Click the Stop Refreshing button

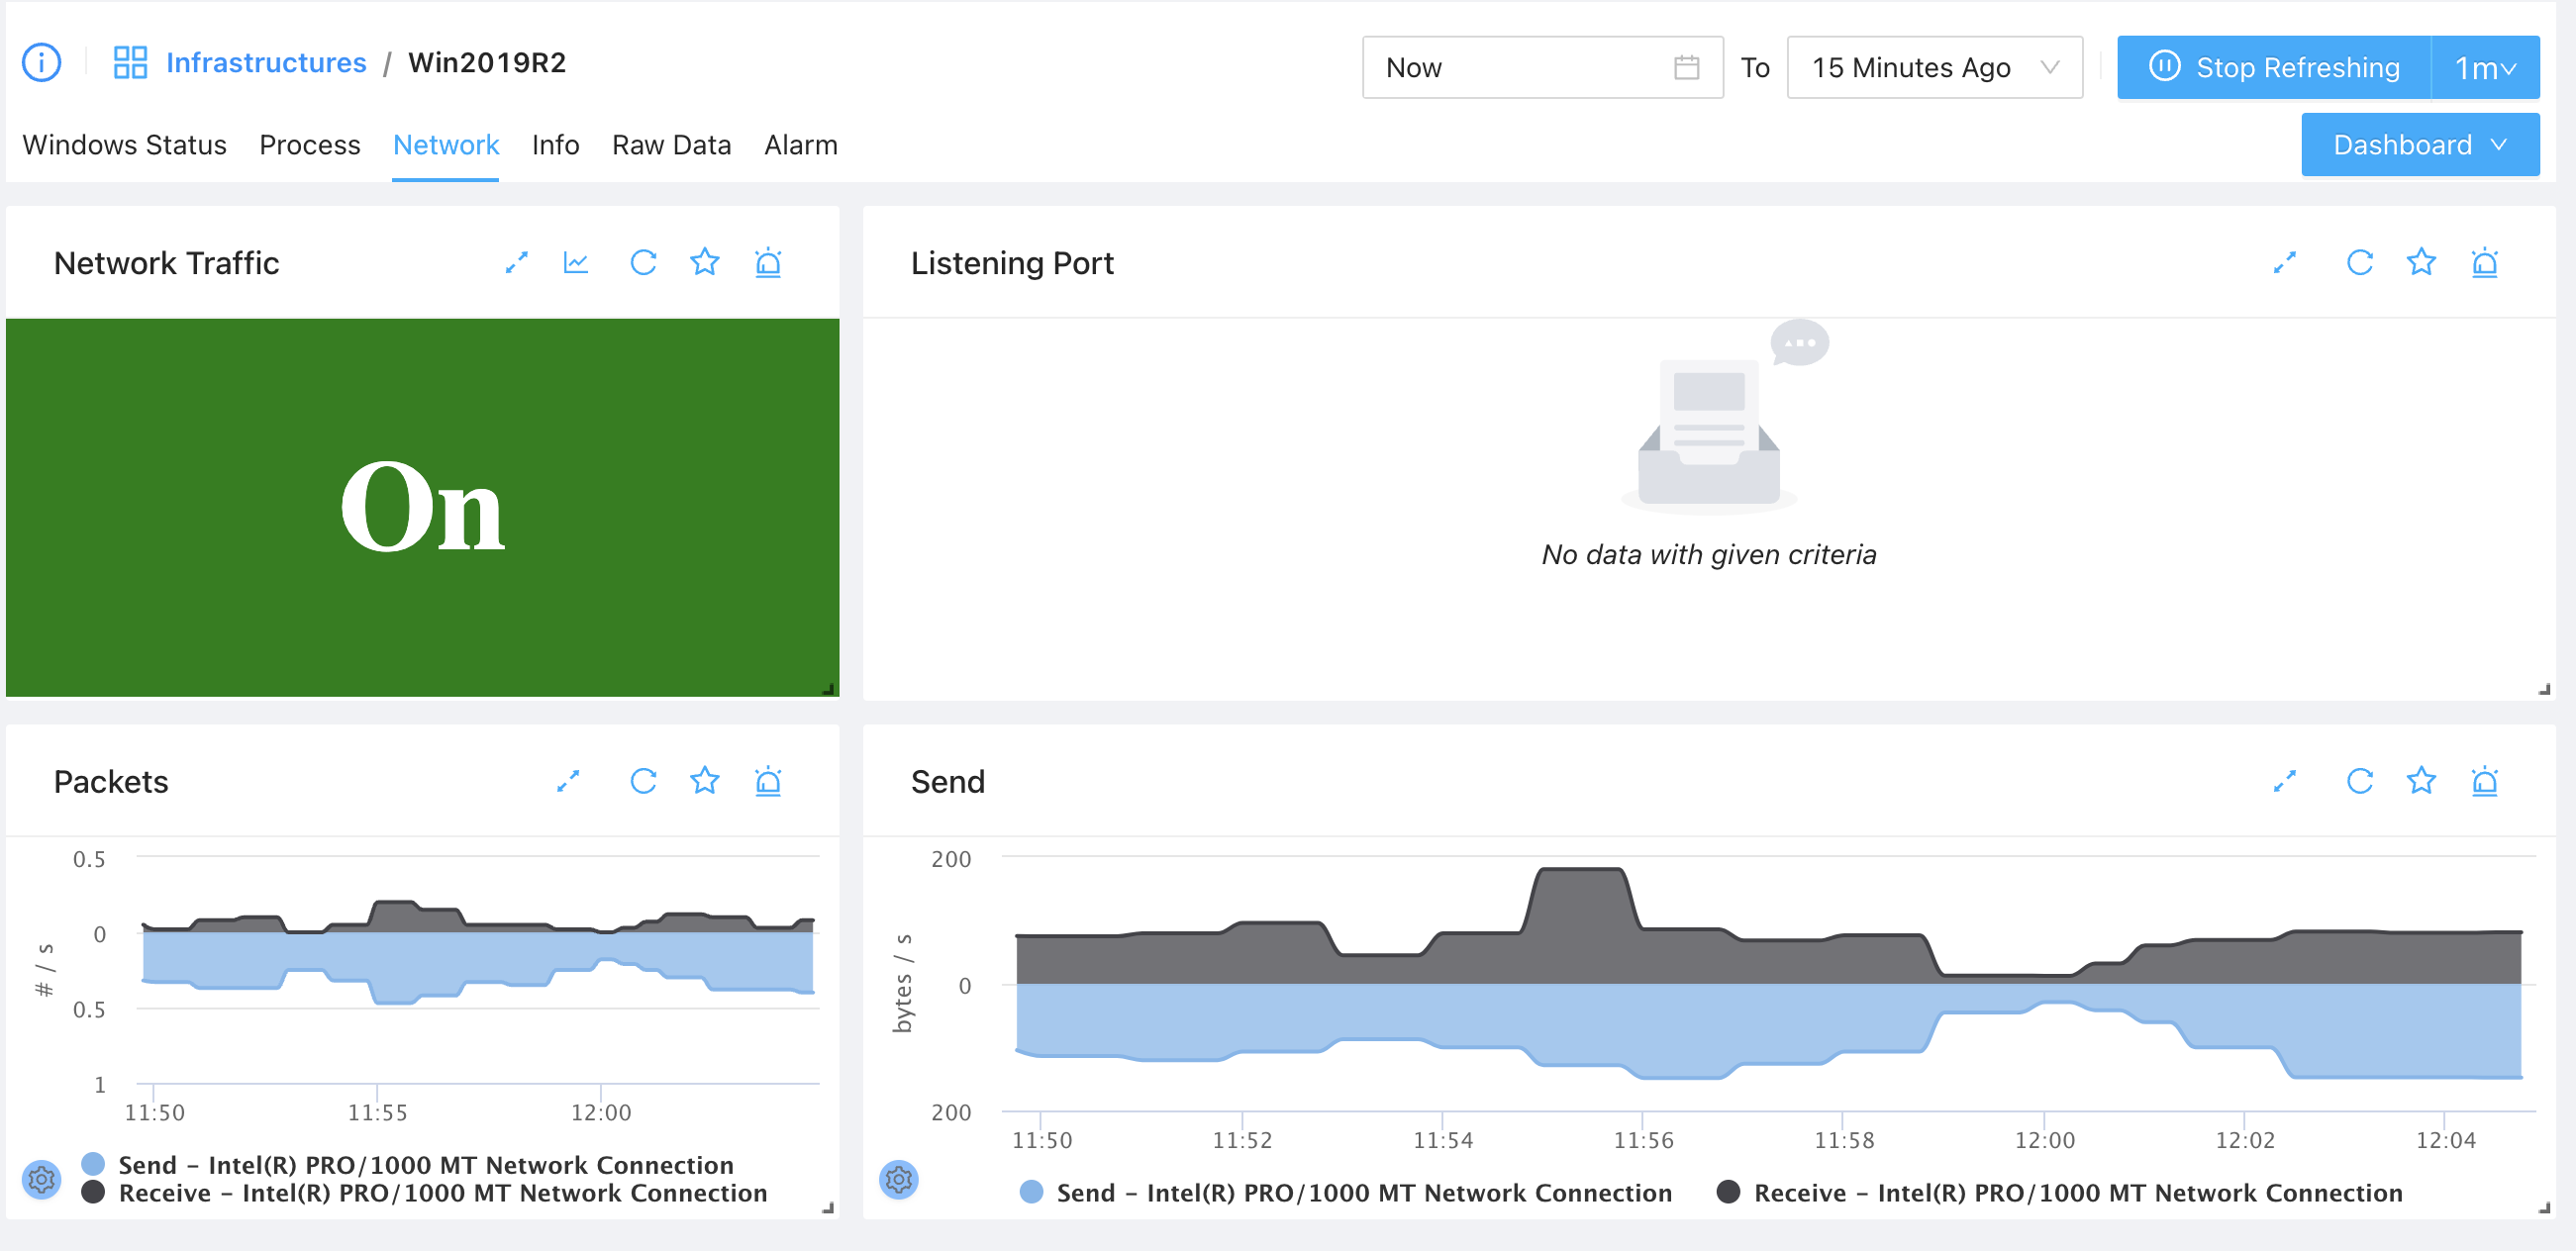pyautogui.click(x=2273, y=68)
